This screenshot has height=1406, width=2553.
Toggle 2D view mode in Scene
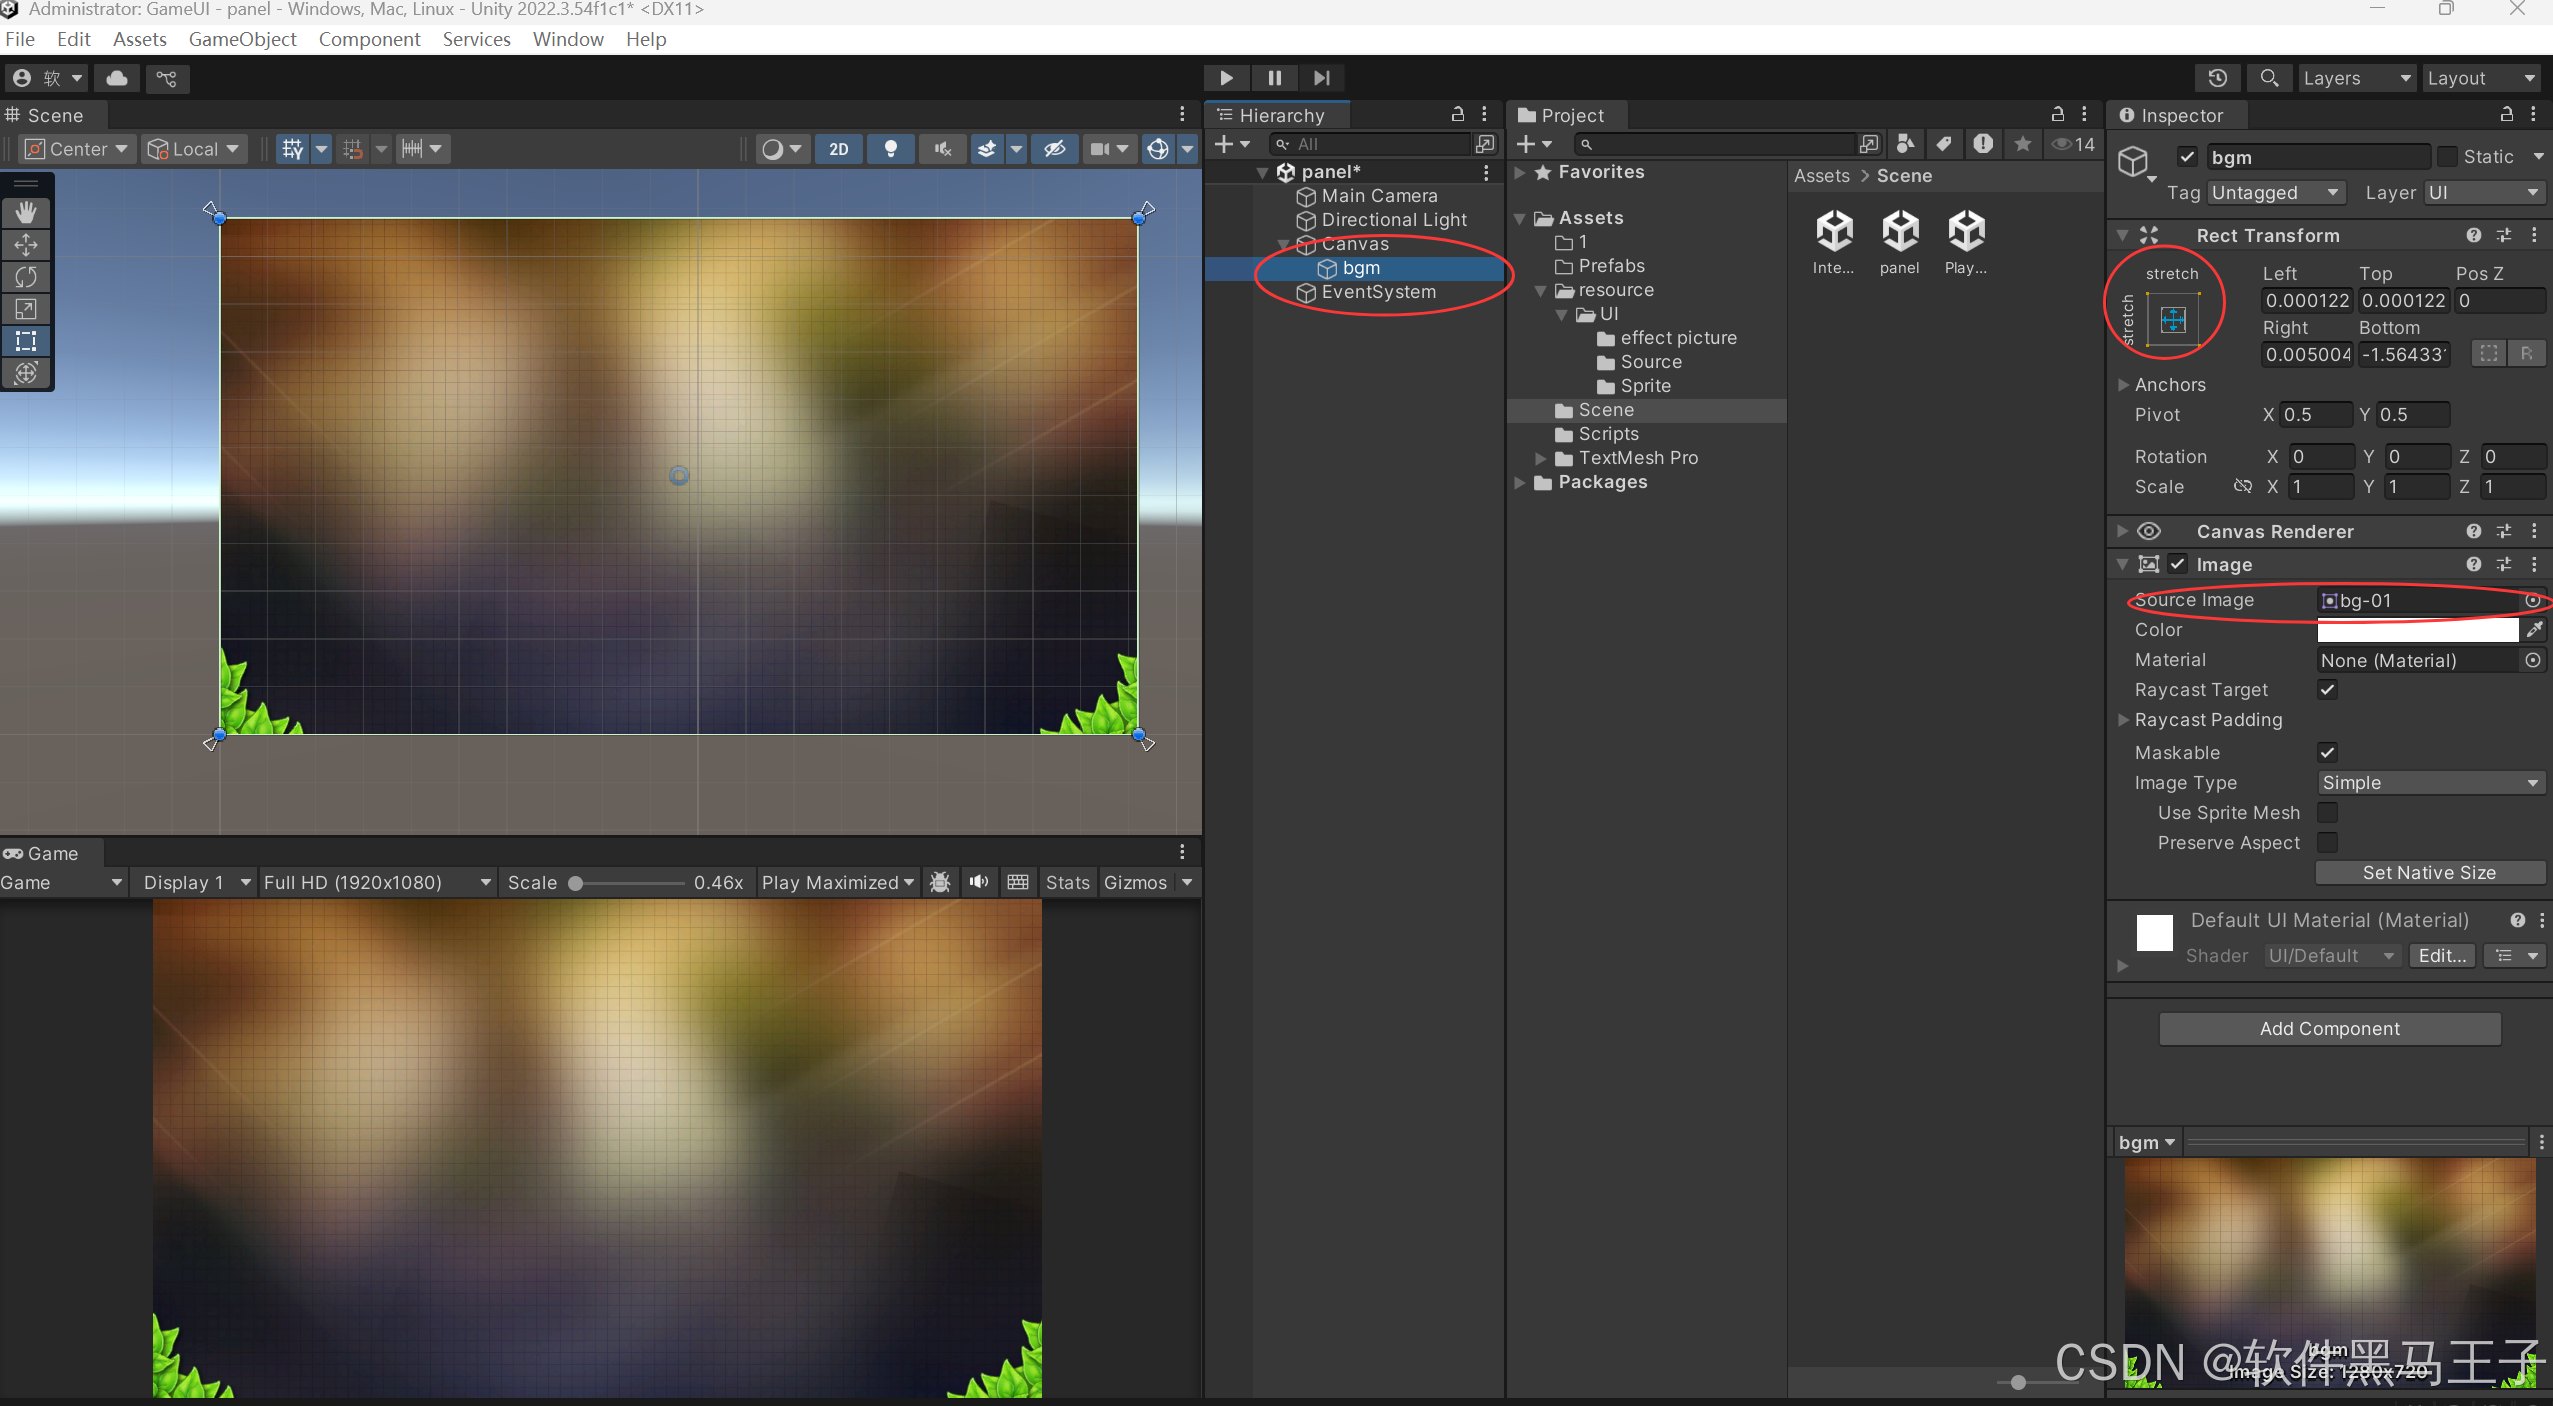(838, 149)
